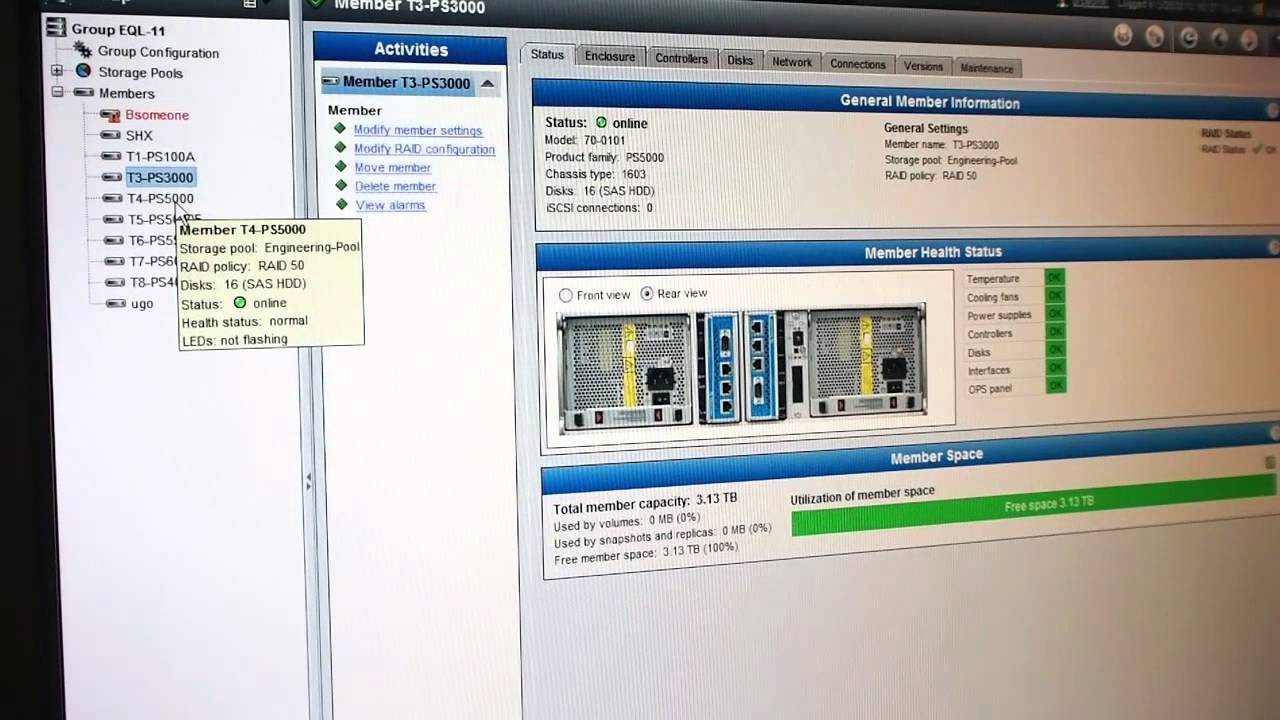Select the Members node label
Image resolution: width=1280 pixels, height=720 pixels.
click(127, 93)
